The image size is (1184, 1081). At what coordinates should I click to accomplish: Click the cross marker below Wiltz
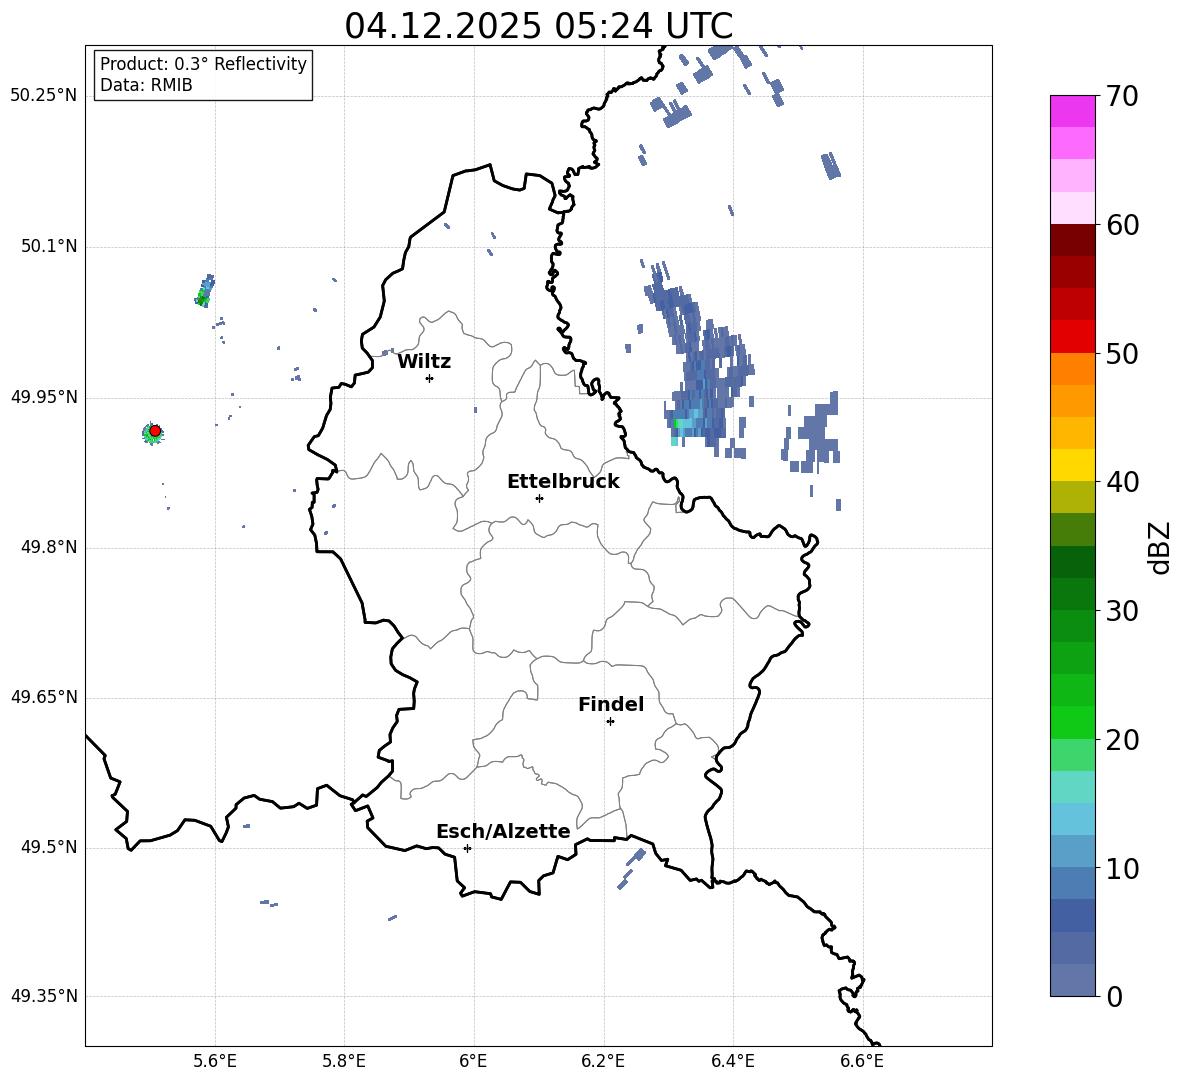[x=429, y=378]
